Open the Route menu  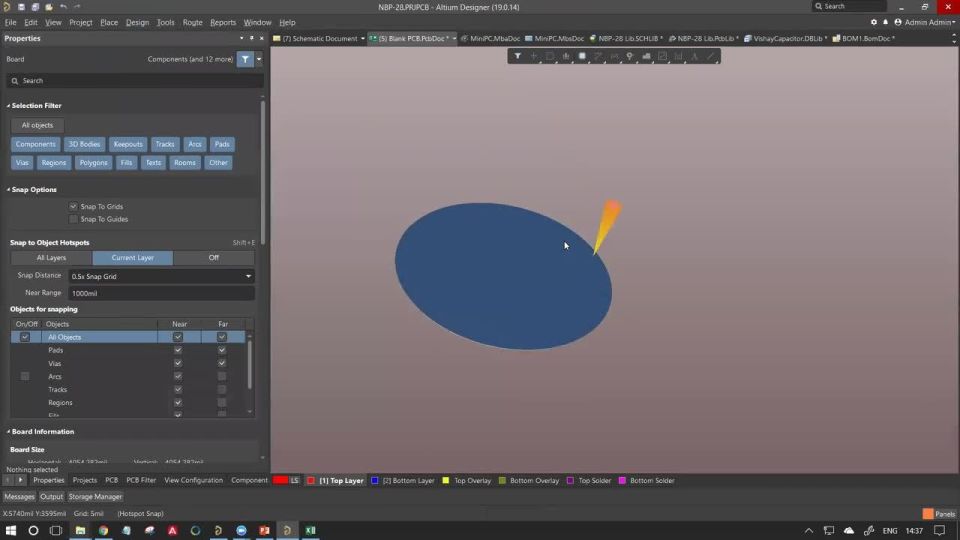192,23
